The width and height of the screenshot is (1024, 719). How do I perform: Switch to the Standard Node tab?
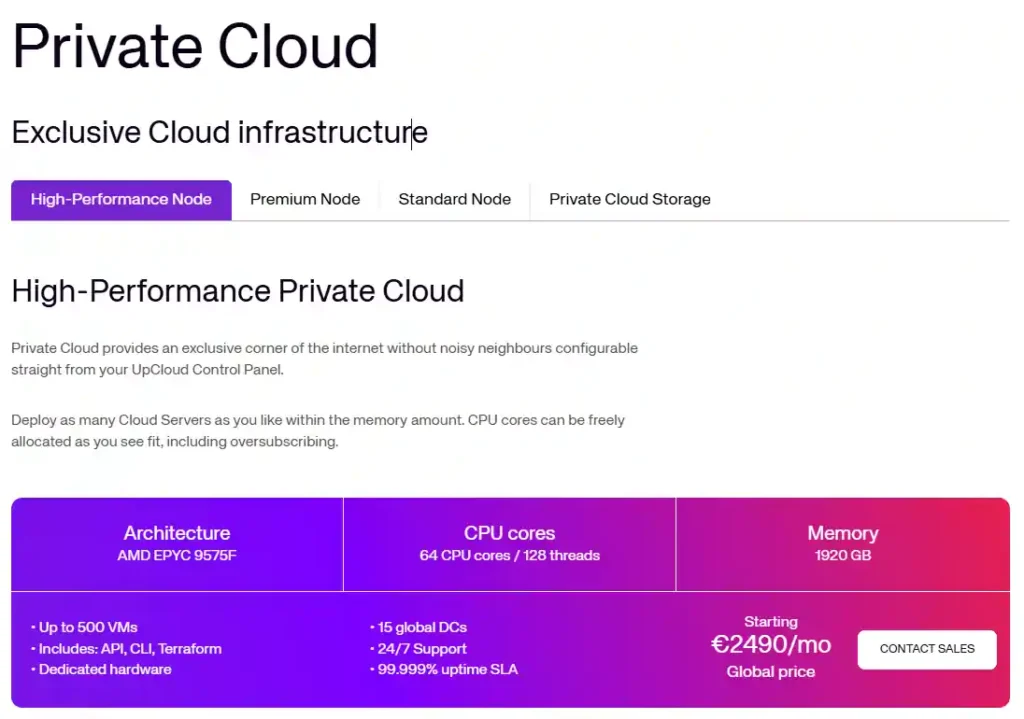tap(455, 199)
